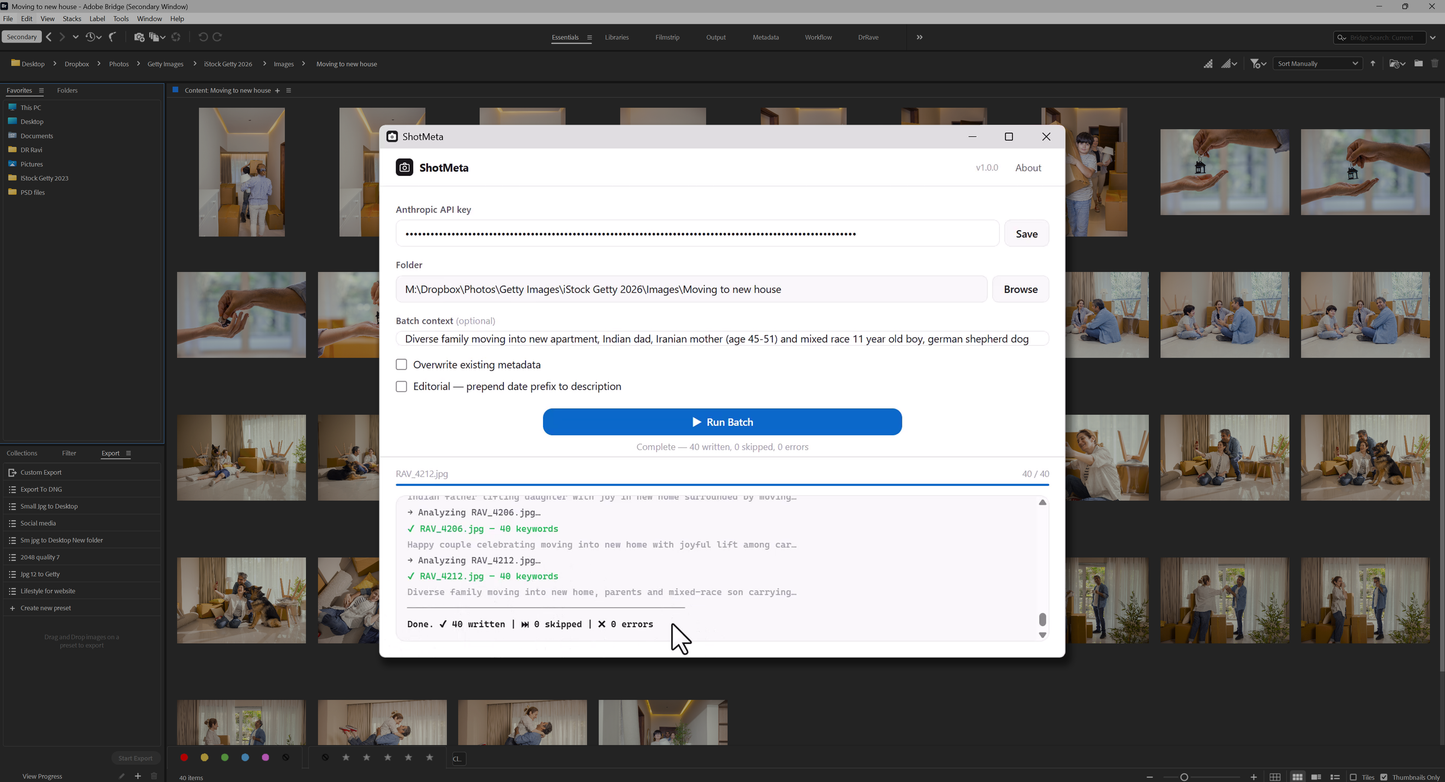1445x782 pixels.
Task: Click the ascending order arrow icon
Action: [x=1372, y=64]
